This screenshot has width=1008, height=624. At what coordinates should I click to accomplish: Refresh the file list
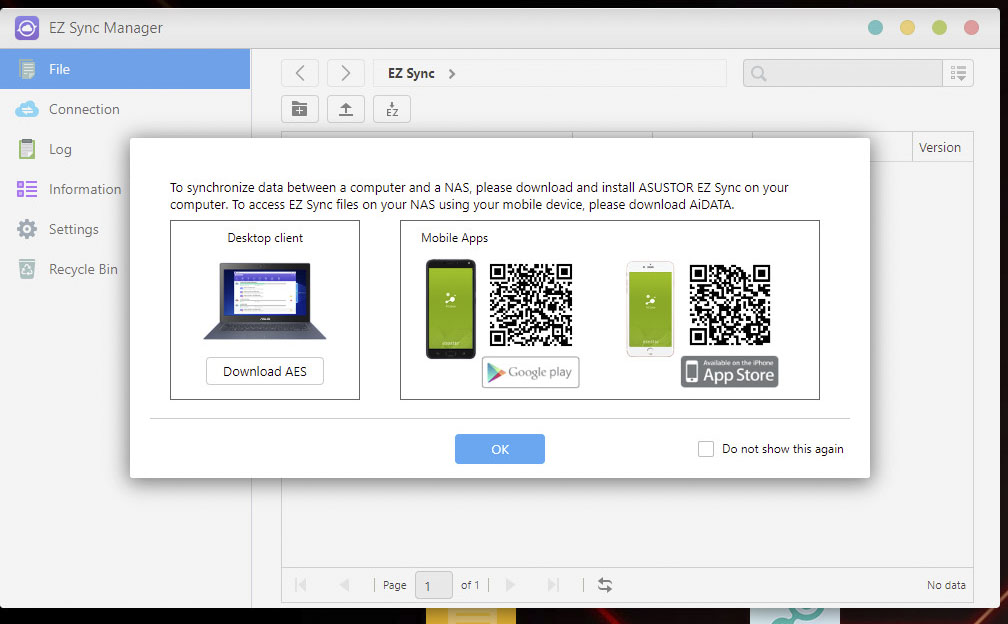pyautogui.click(x=605, y=585)
